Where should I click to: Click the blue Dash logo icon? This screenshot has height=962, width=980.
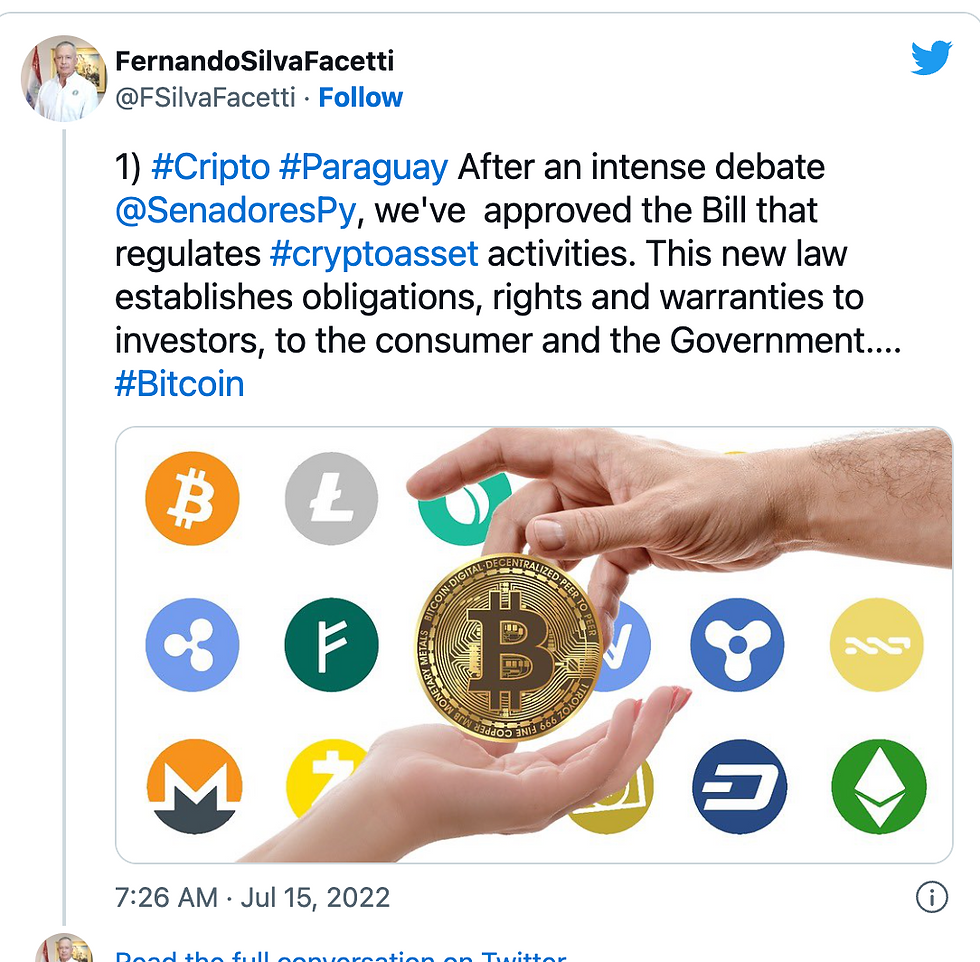(x=739, y=786)
